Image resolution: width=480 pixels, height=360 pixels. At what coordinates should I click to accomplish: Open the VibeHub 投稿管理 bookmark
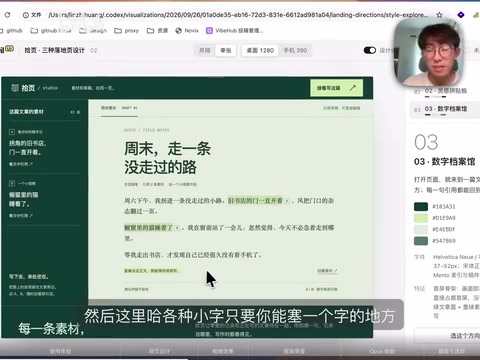235,31
